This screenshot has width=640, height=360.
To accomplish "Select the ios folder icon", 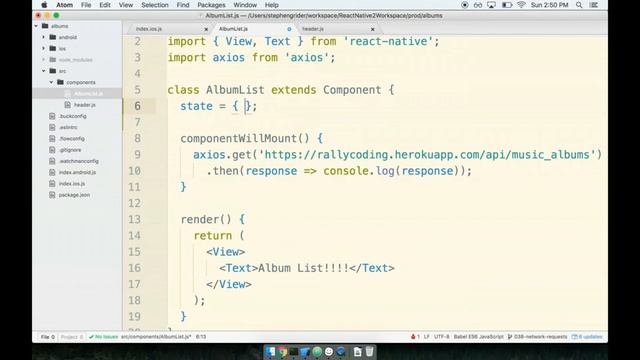I will [53, 49].
